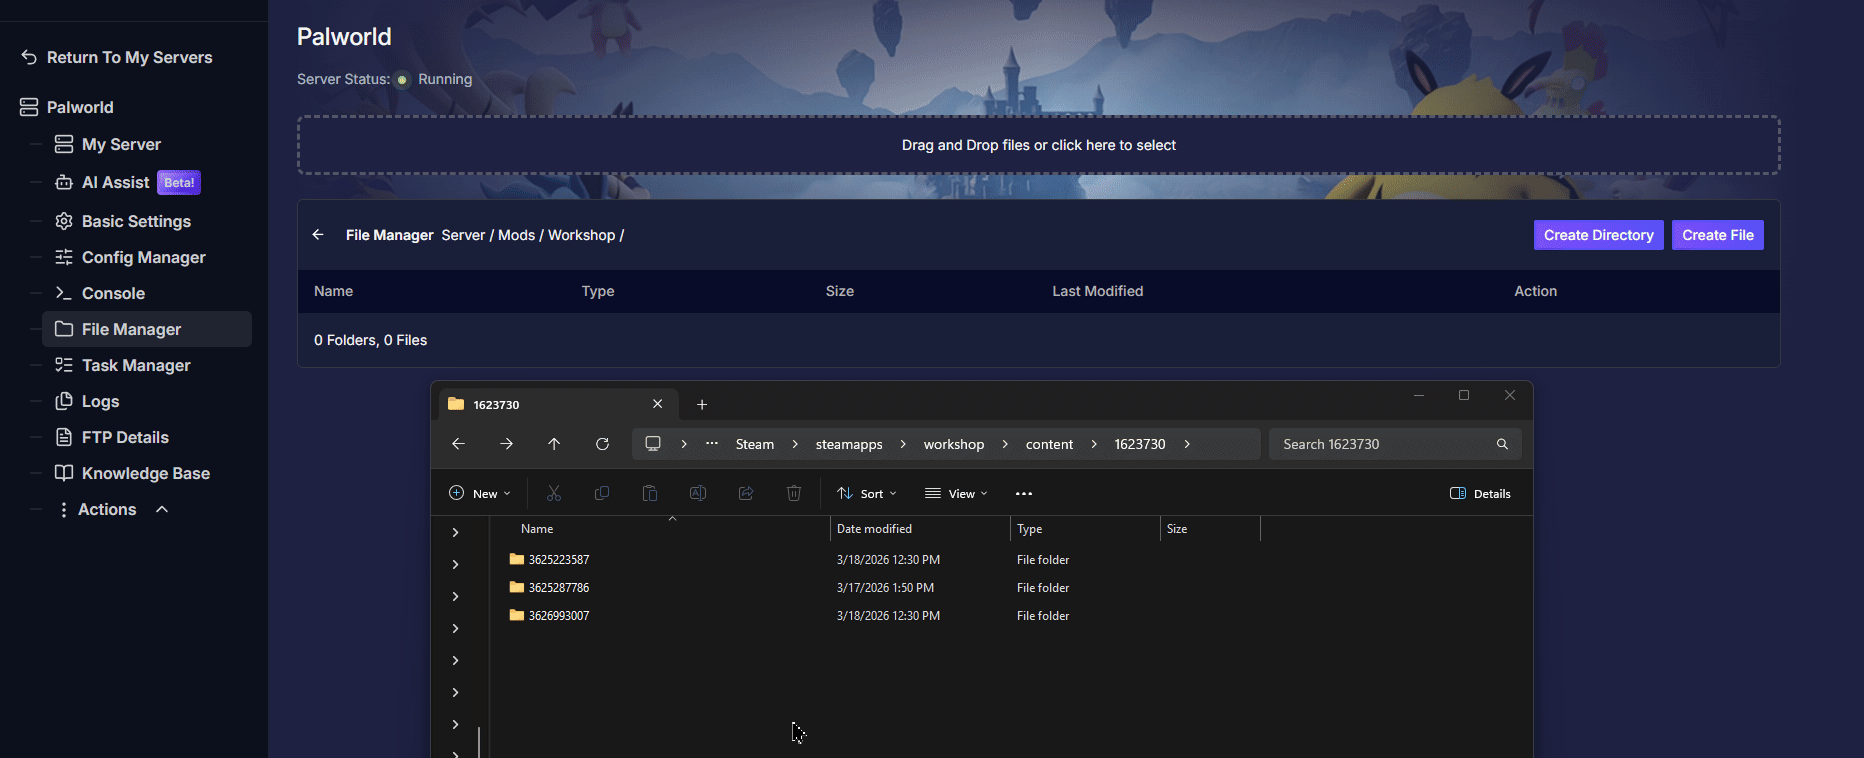Click the delete trash icon in Explorer toolbar
Screen dimensions: 1864x758
pyautogui.click(x=794, y=493)
